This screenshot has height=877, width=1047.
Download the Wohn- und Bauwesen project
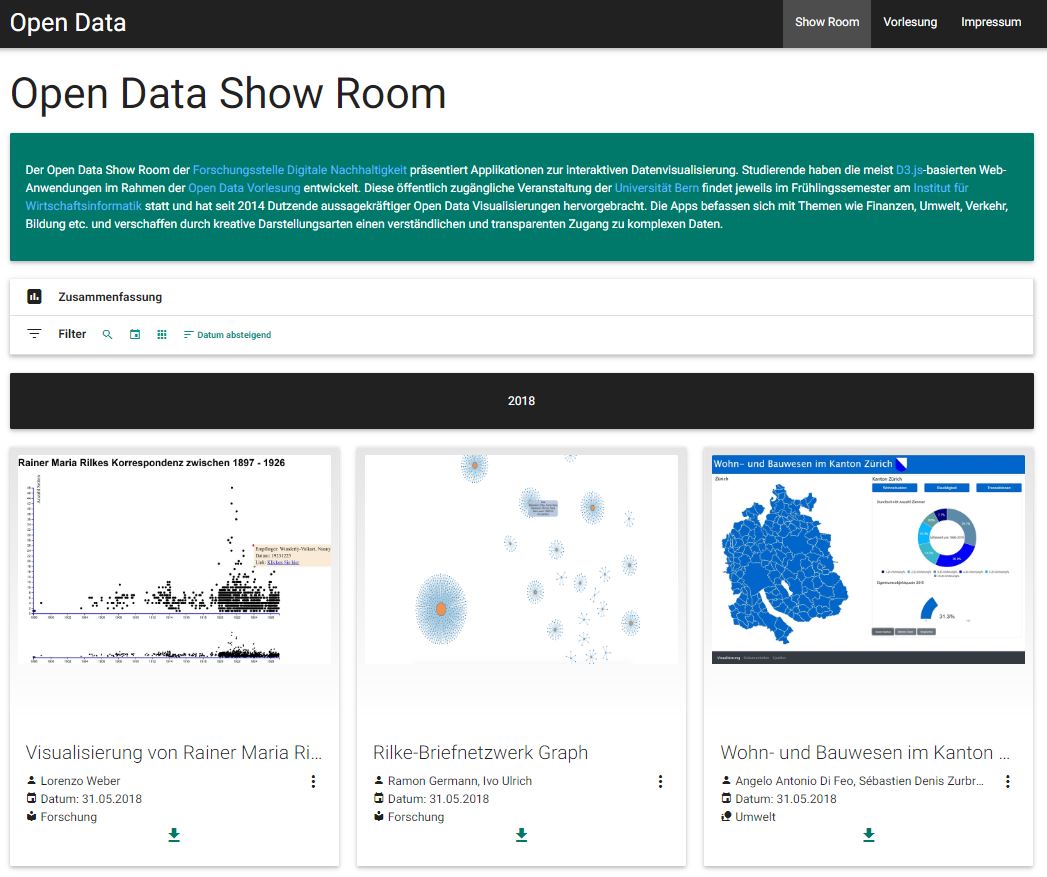click(x=868, y=835)
